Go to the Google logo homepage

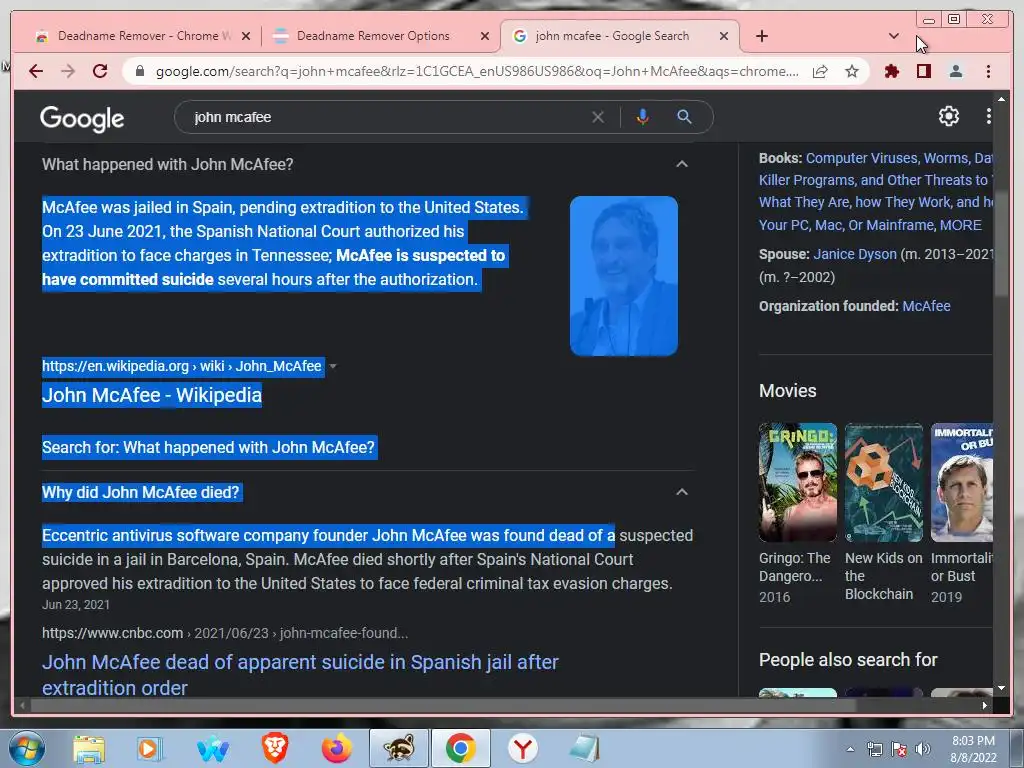click(x=82, y=118)
